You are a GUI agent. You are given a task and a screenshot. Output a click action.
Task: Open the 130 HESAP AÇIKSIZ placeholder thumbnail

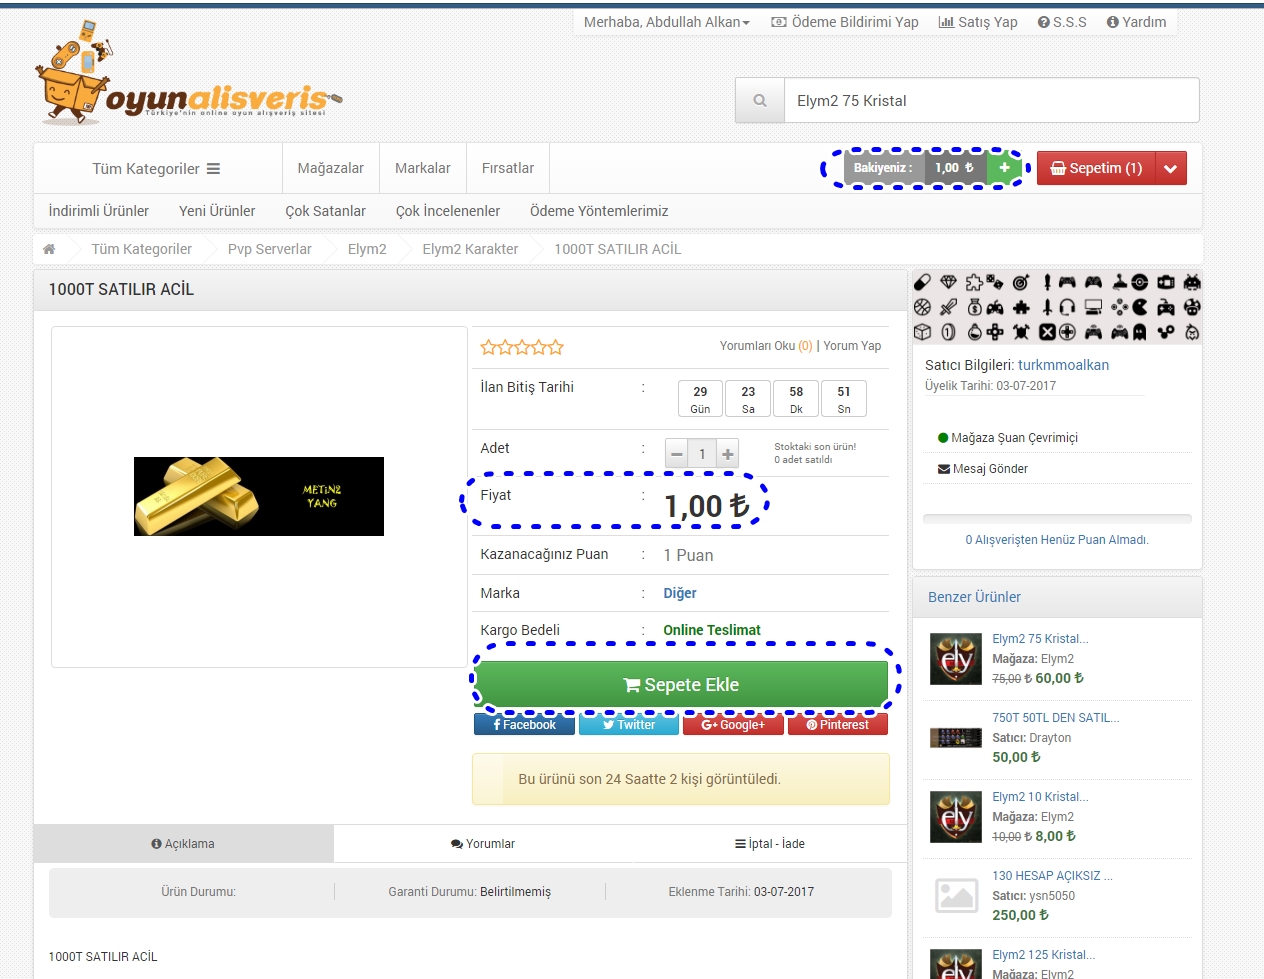[956, 895]
